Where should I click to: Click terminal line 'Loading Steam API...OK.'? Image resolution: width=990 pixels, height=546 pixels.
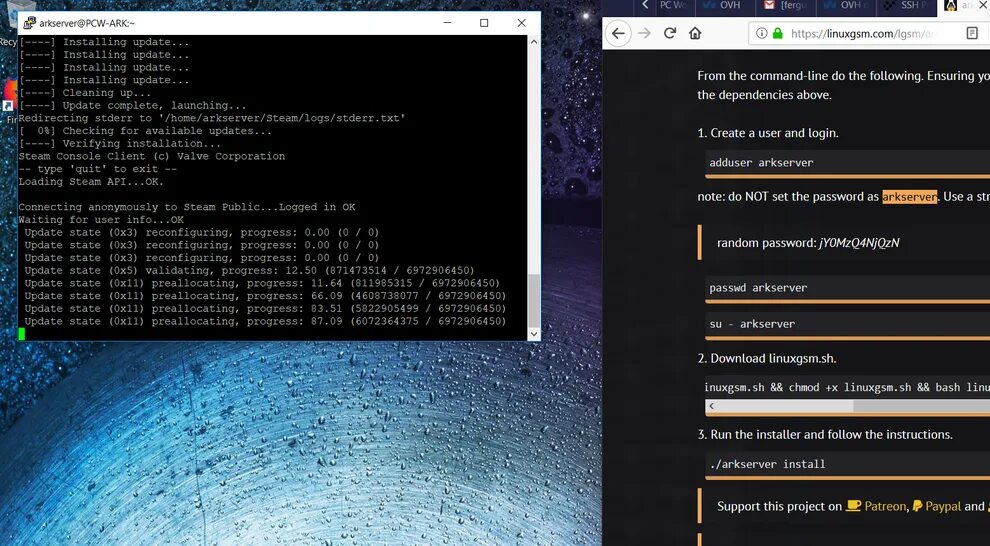pyautogui.click(x=91, y=182)
